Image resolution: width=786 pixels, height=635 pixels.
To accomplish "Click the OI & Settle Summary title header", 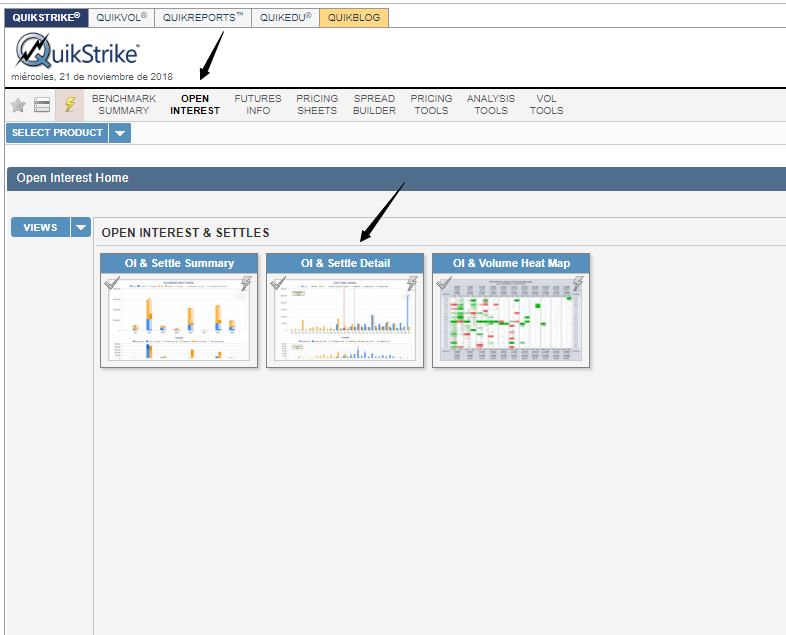I will click(179, 263).
